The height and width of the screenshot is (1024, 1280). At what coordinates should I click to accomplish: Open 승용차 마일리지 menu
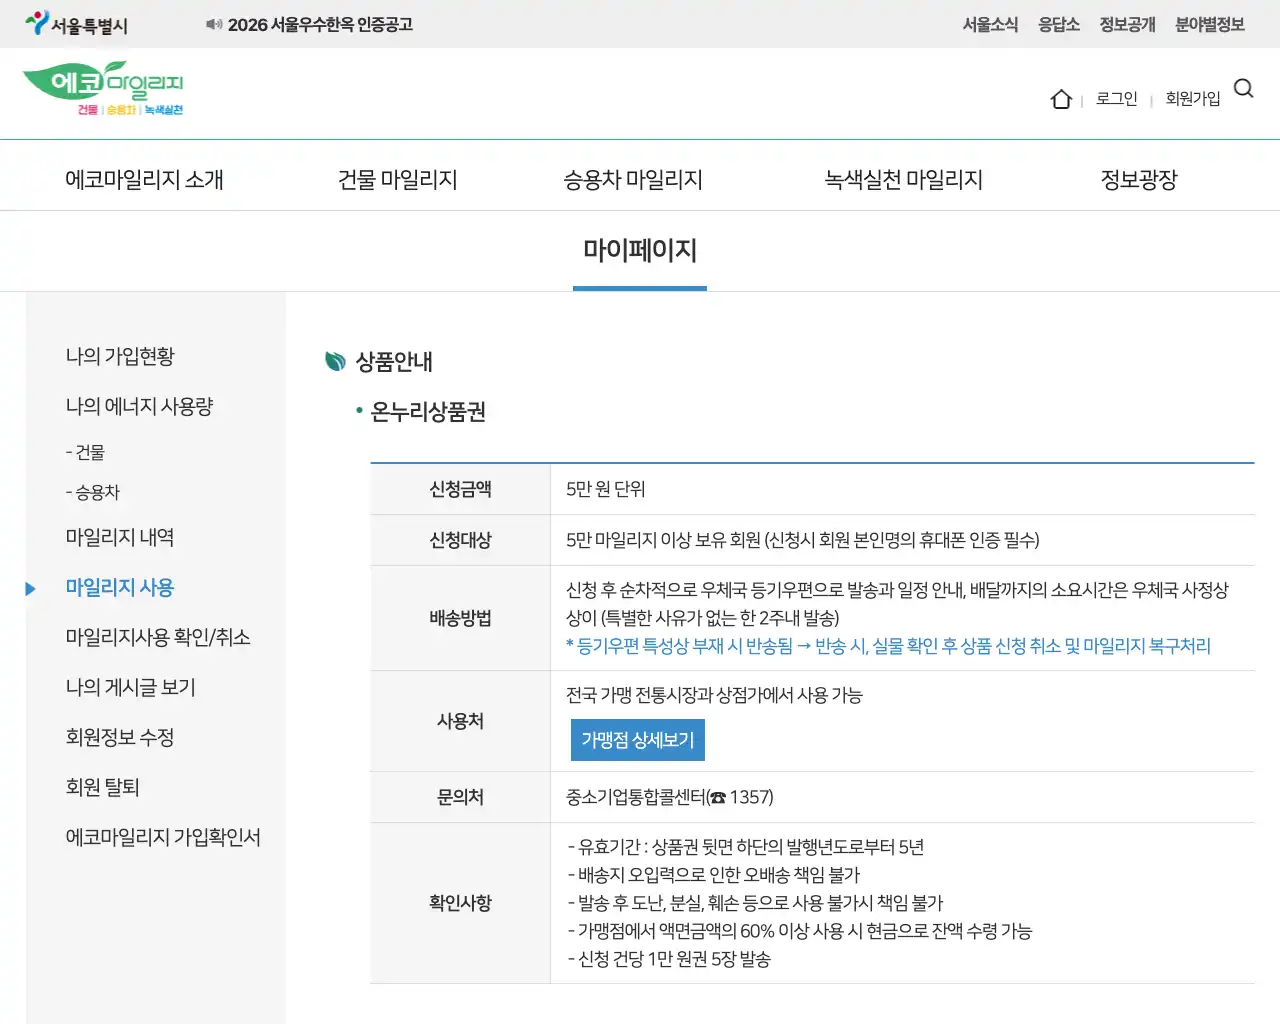[x=633, y=179]
